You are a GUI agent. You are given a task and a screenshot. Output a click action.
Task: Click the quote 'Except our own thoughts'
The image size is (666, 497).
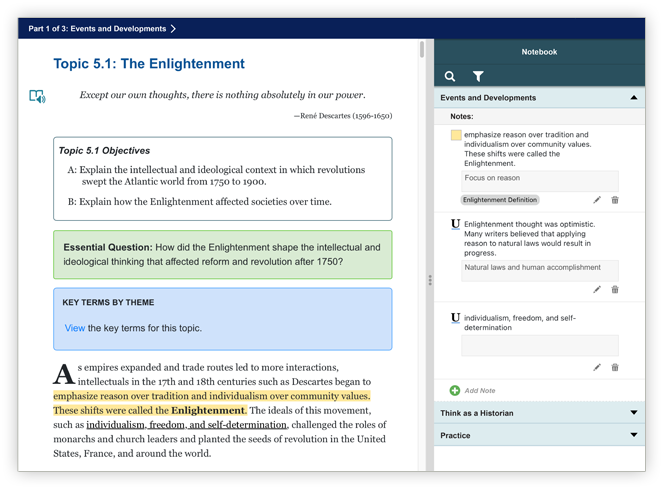tap(223, 95)
